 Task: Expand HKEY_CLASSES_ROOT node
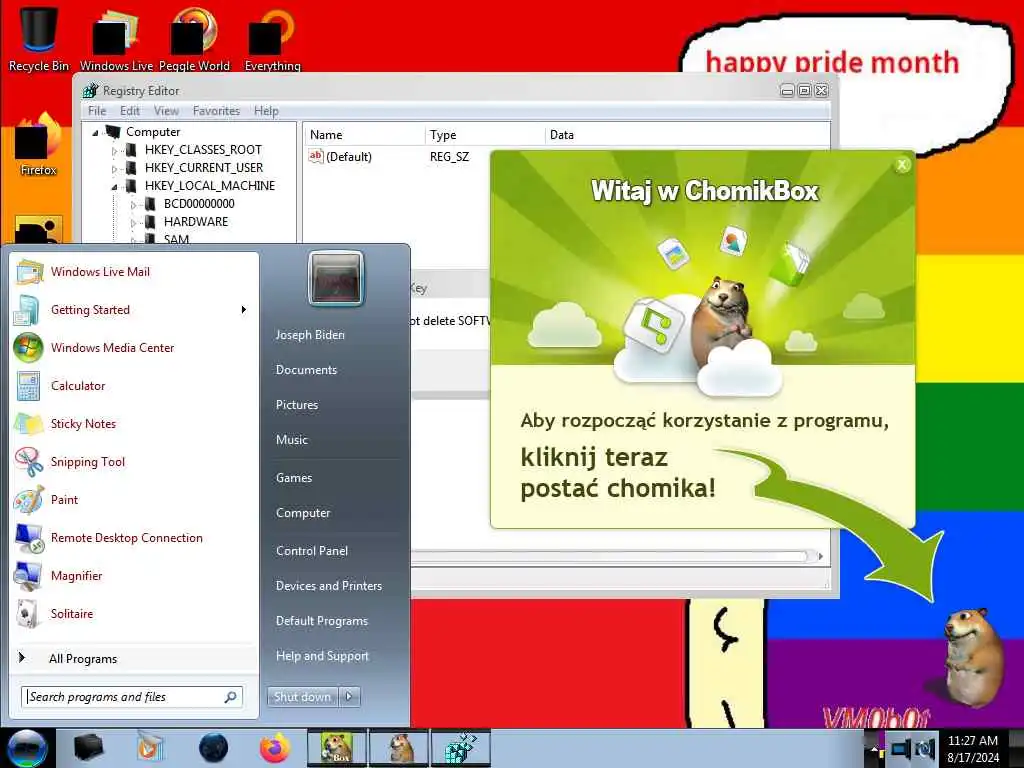(x=114, y=151)
